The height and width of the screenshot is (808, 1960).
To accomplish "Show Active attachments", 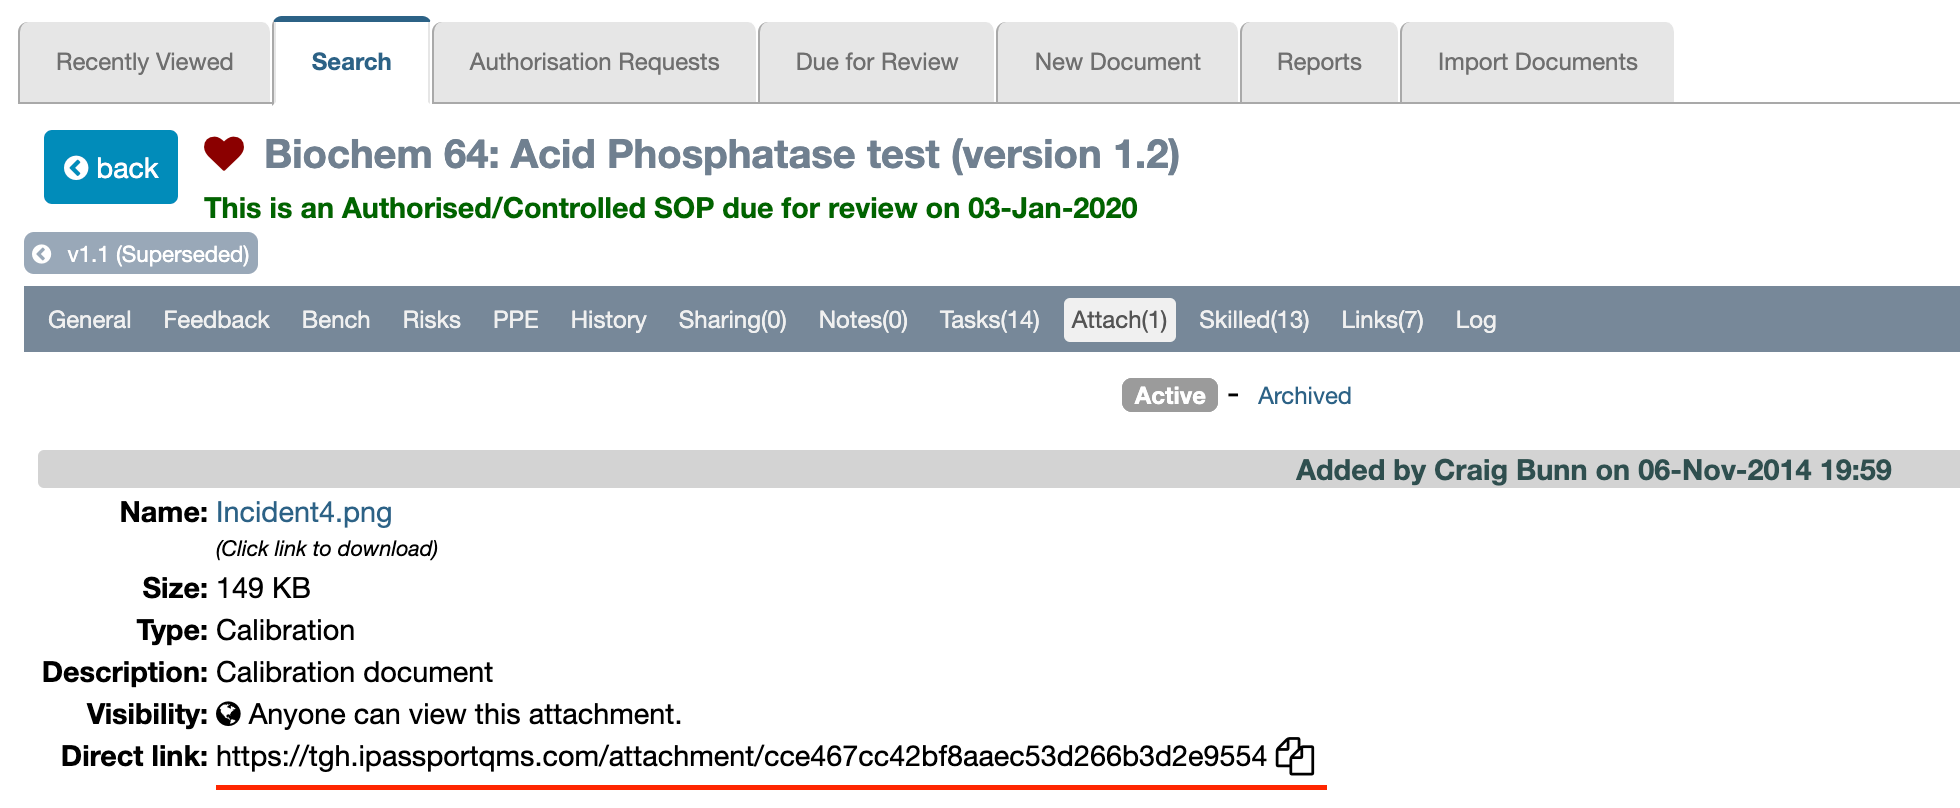I will click(x=1169, y=396).
